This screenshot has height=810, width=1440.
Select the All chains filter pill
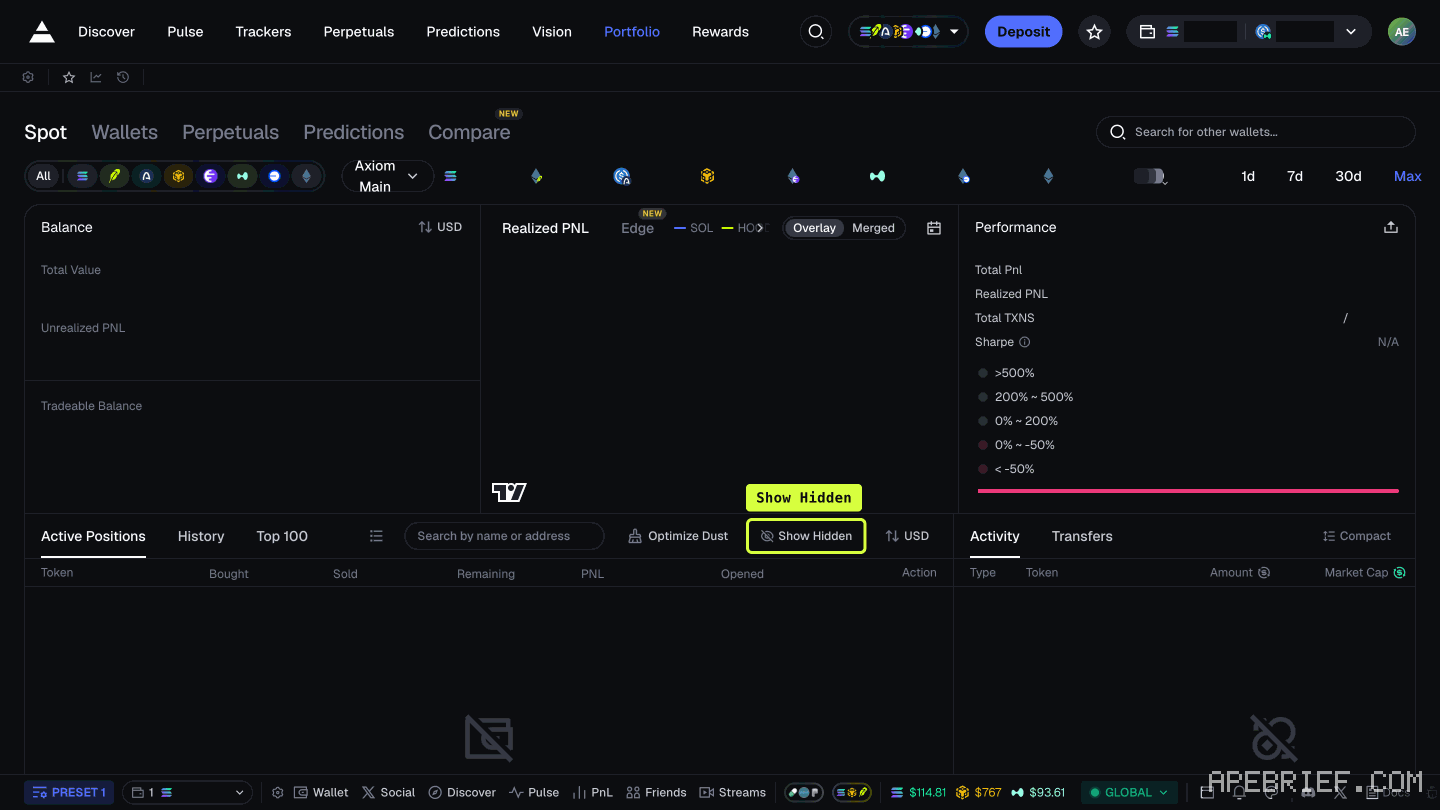pyautogui.click(x=43, y=176)
